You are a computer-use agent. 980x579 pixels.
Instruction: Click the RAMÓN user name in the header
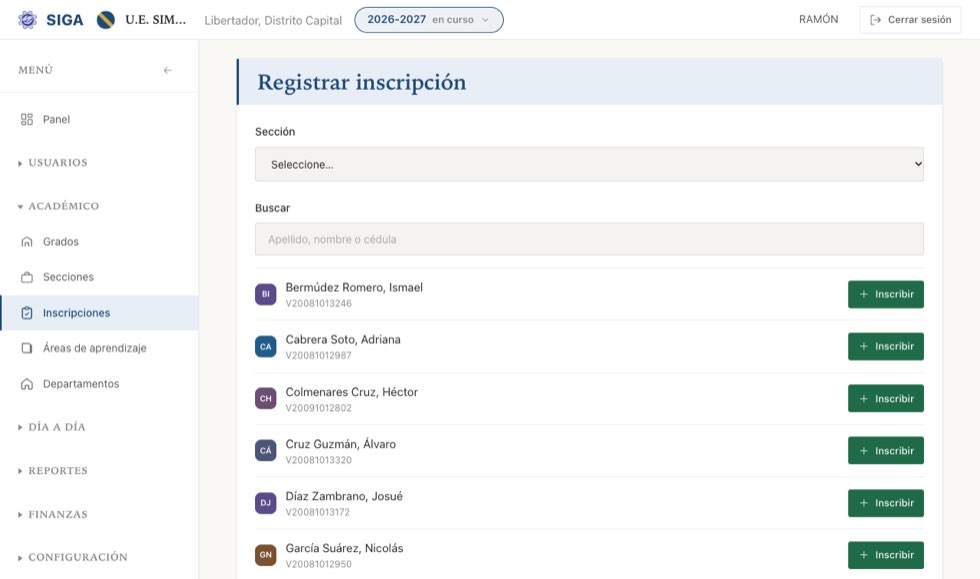tap(819, 19)
